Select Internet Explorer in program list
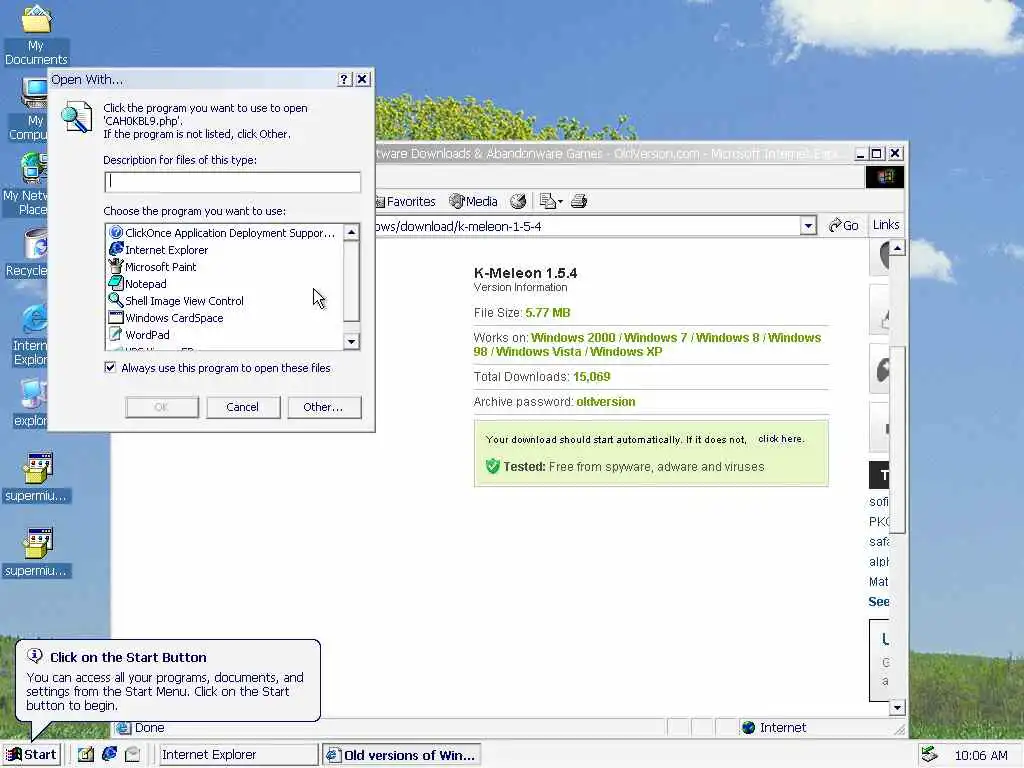 [159, 249]
